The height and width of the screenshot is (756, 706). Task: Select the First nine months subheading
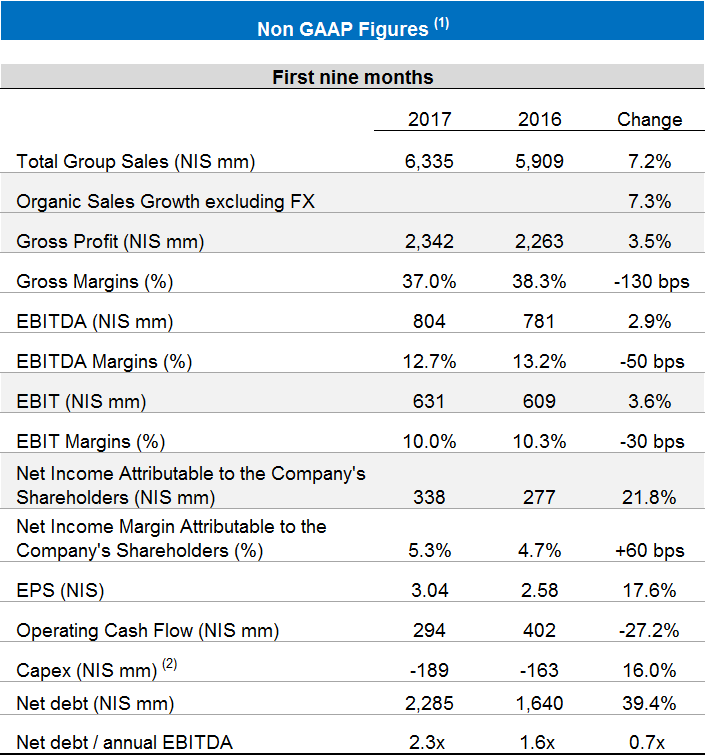click(x=353, y=77)
